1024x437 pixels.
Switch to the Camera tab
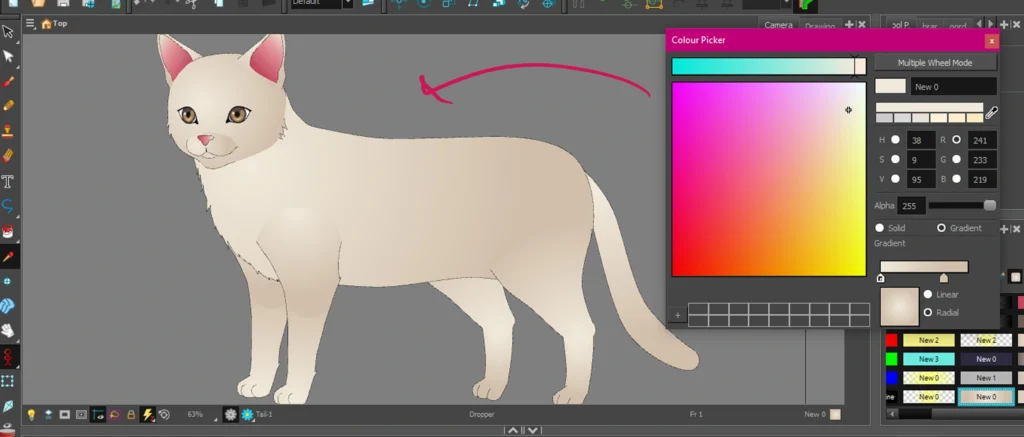(x=778, y=25)
